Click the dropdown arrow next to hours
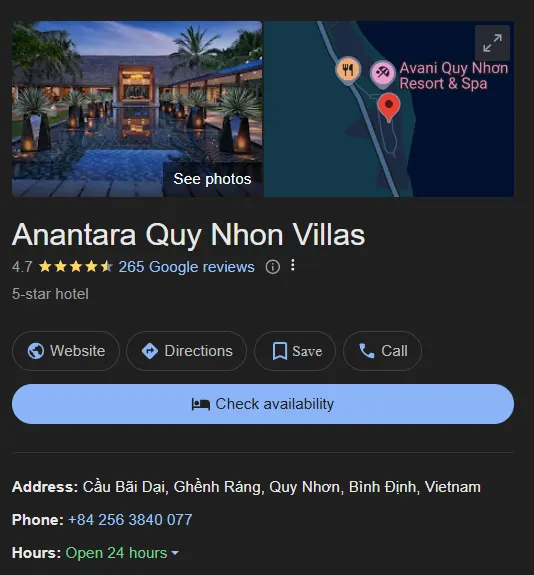This screenshot has height=575, width=534. [x=175, y=553]
